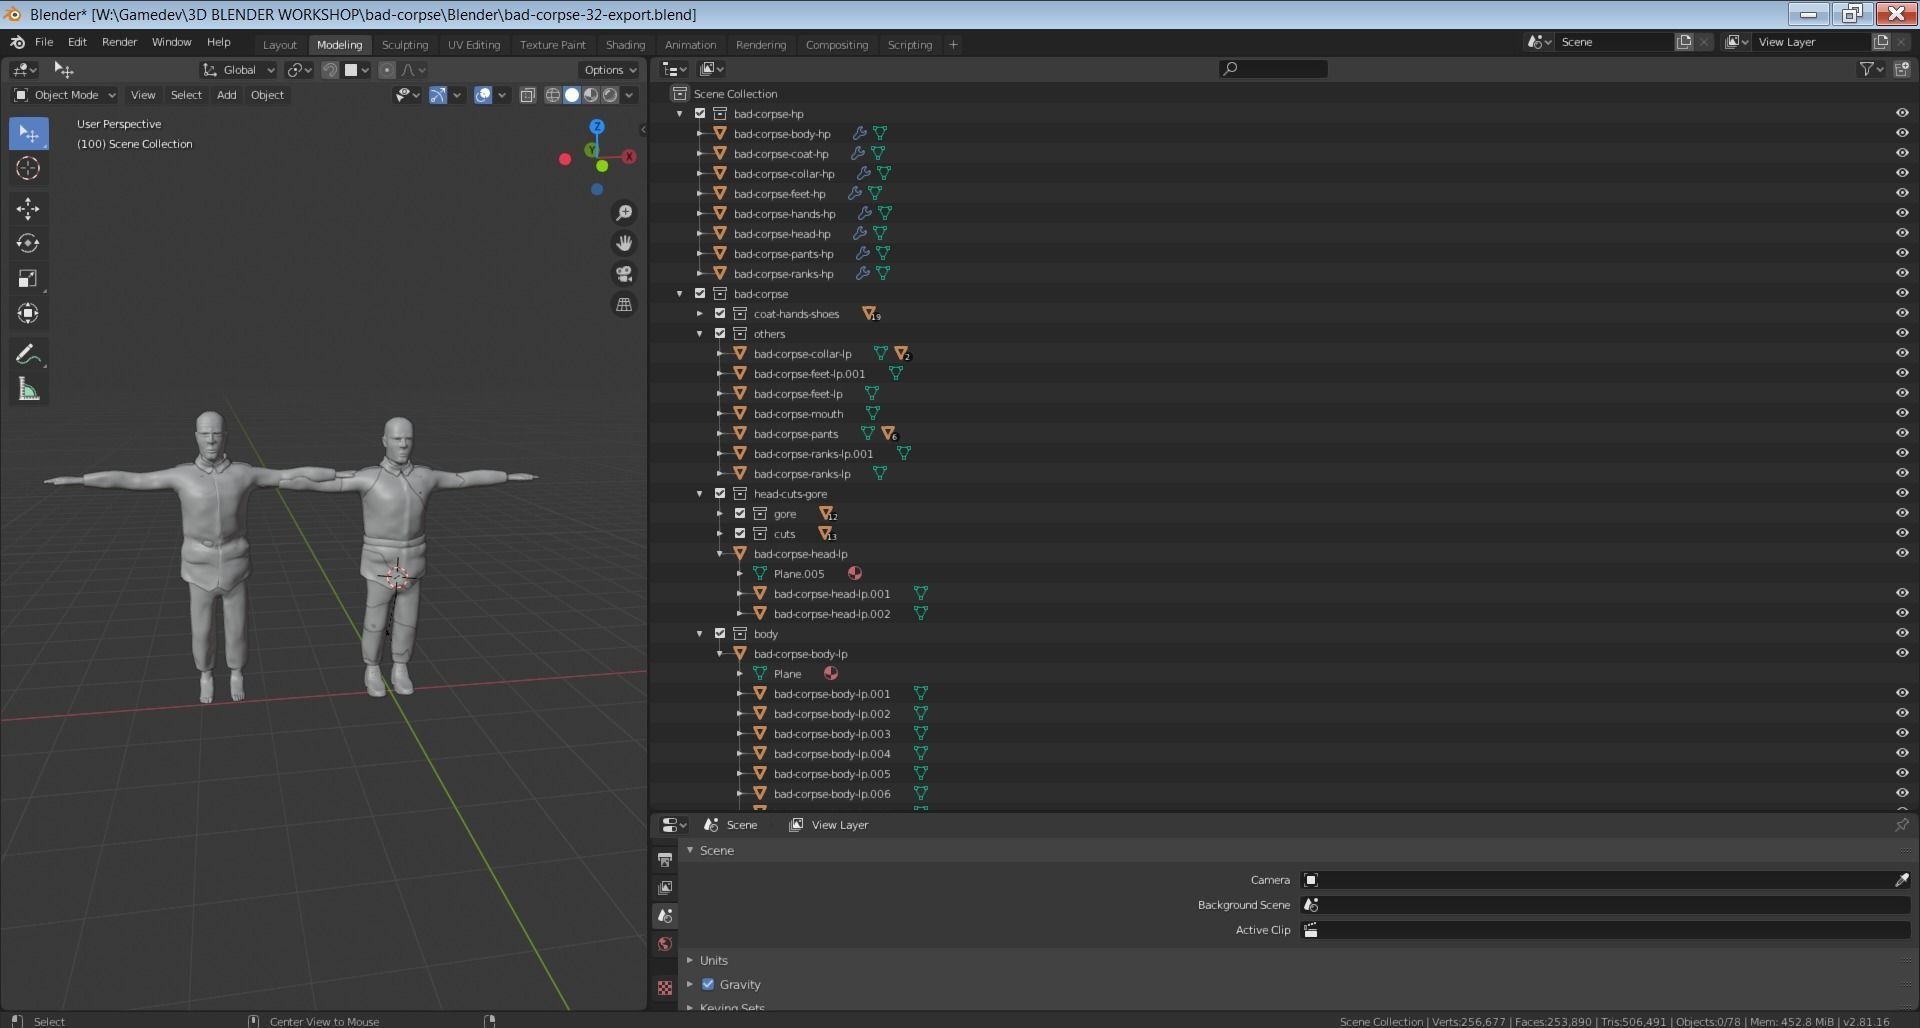Open the File menu
The height and width of the screenshot is (1028, 1920).
click(x=44, y=42)
